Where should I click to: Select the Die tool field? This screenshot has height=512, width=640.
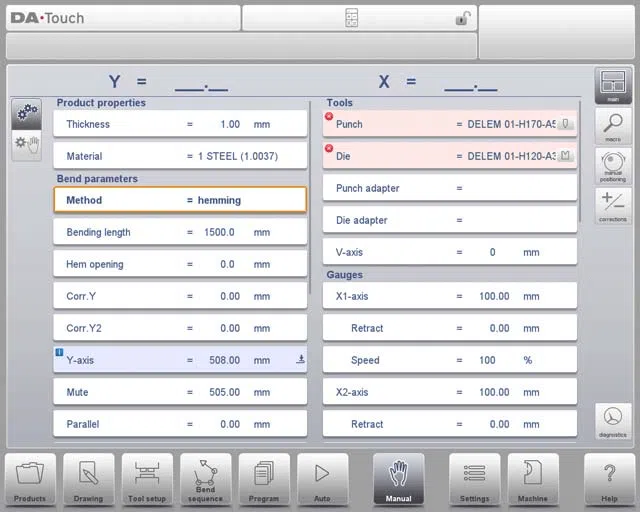point(450,156)
